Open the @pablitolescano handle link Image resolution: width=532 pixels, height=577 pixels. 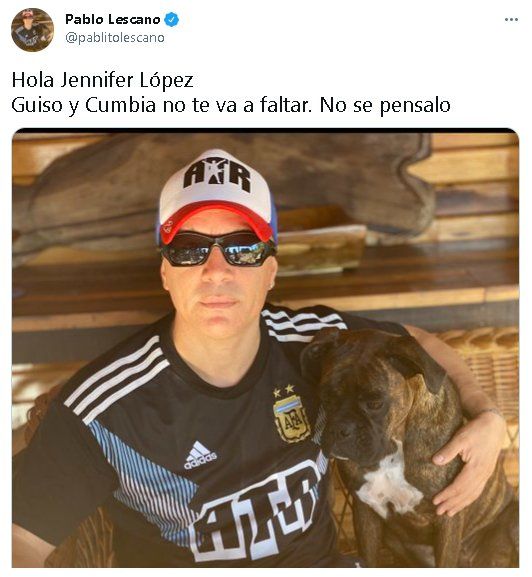click(x=115, y=38)
